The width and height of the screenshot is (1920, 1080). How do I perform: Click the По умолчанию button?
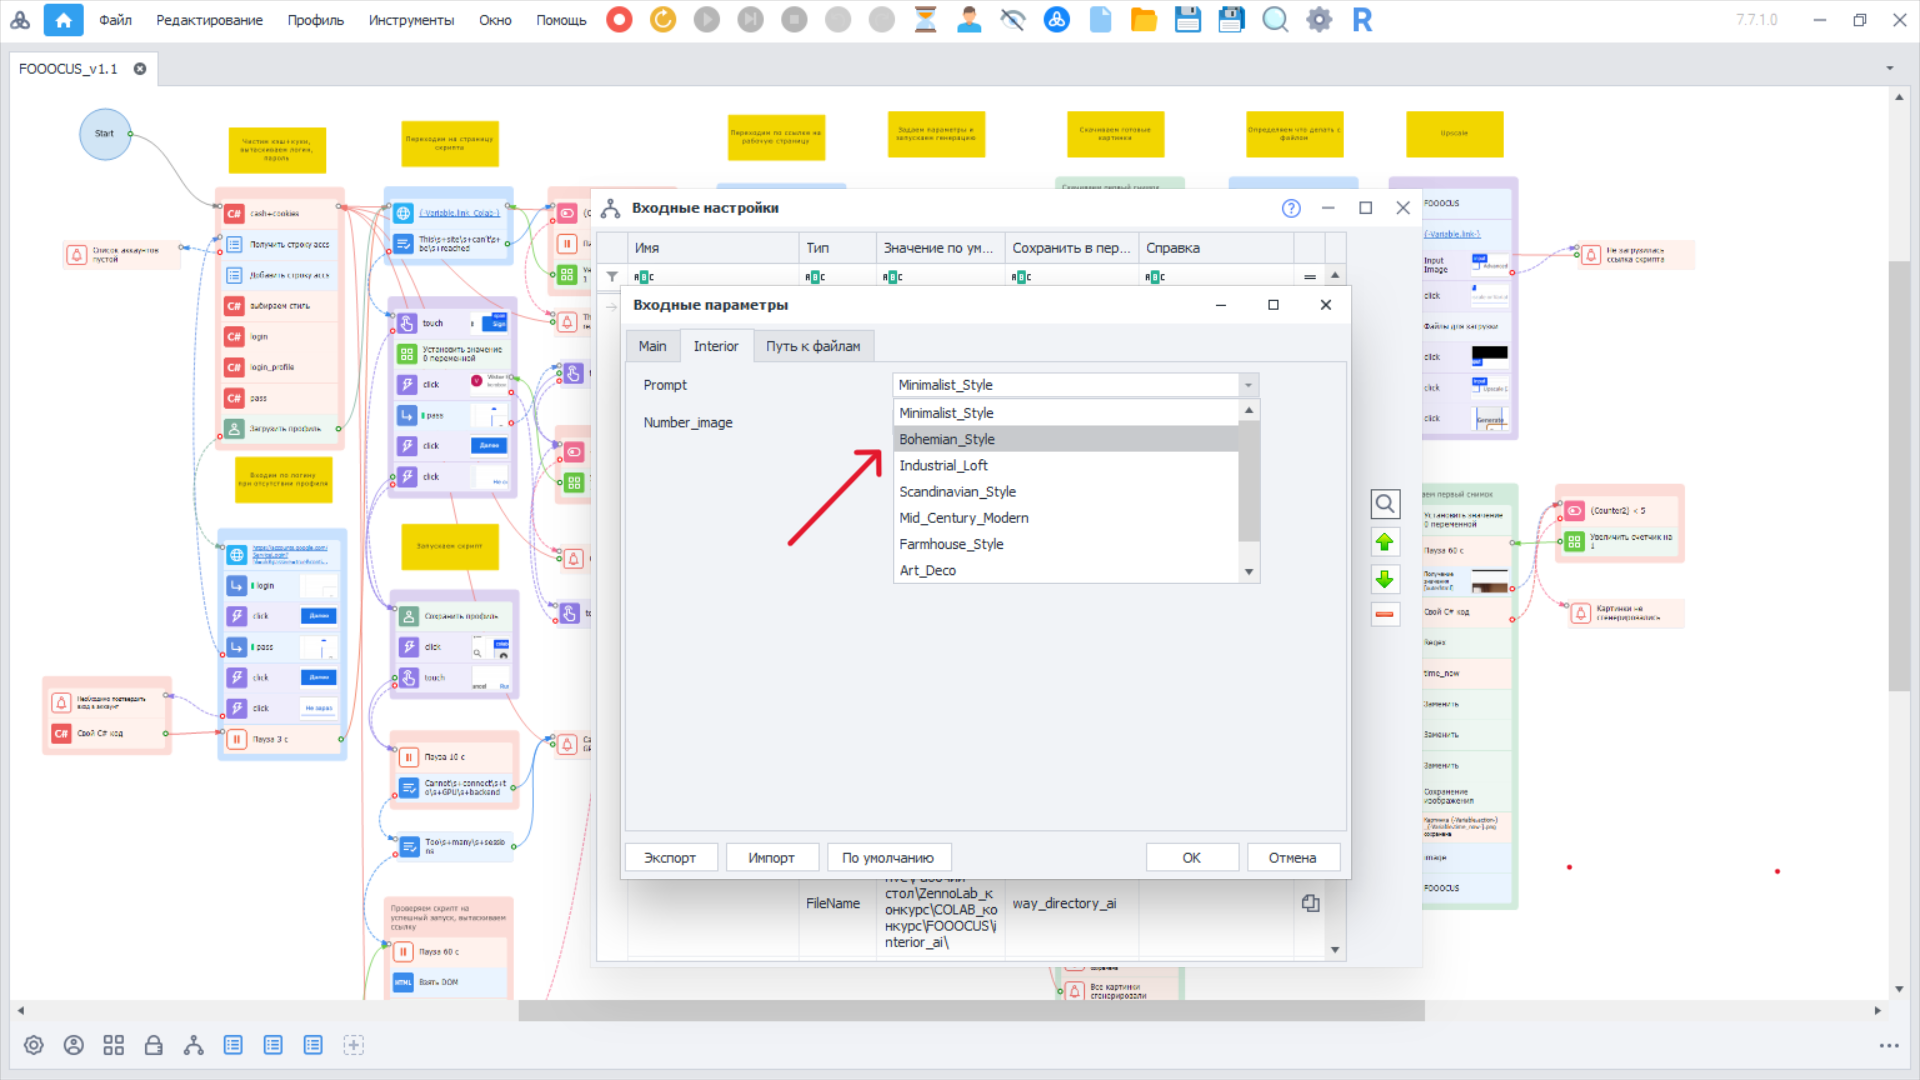pos(887,858)
